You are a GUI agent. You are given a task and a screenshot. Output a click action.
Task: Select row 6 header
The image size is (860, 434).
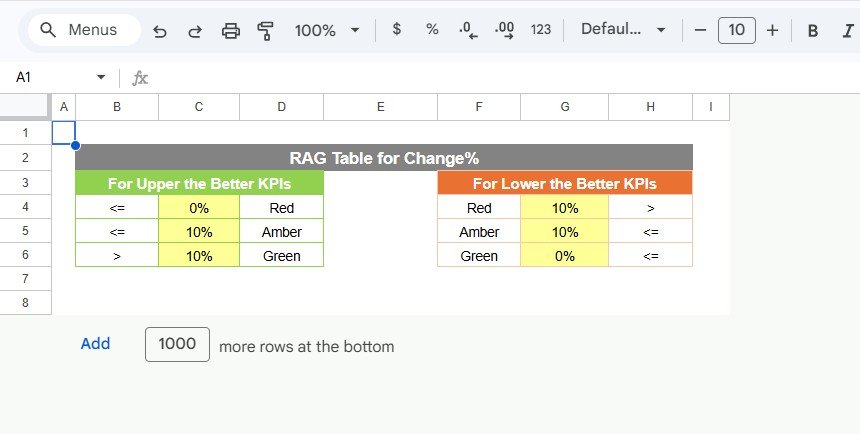(25, 255)
